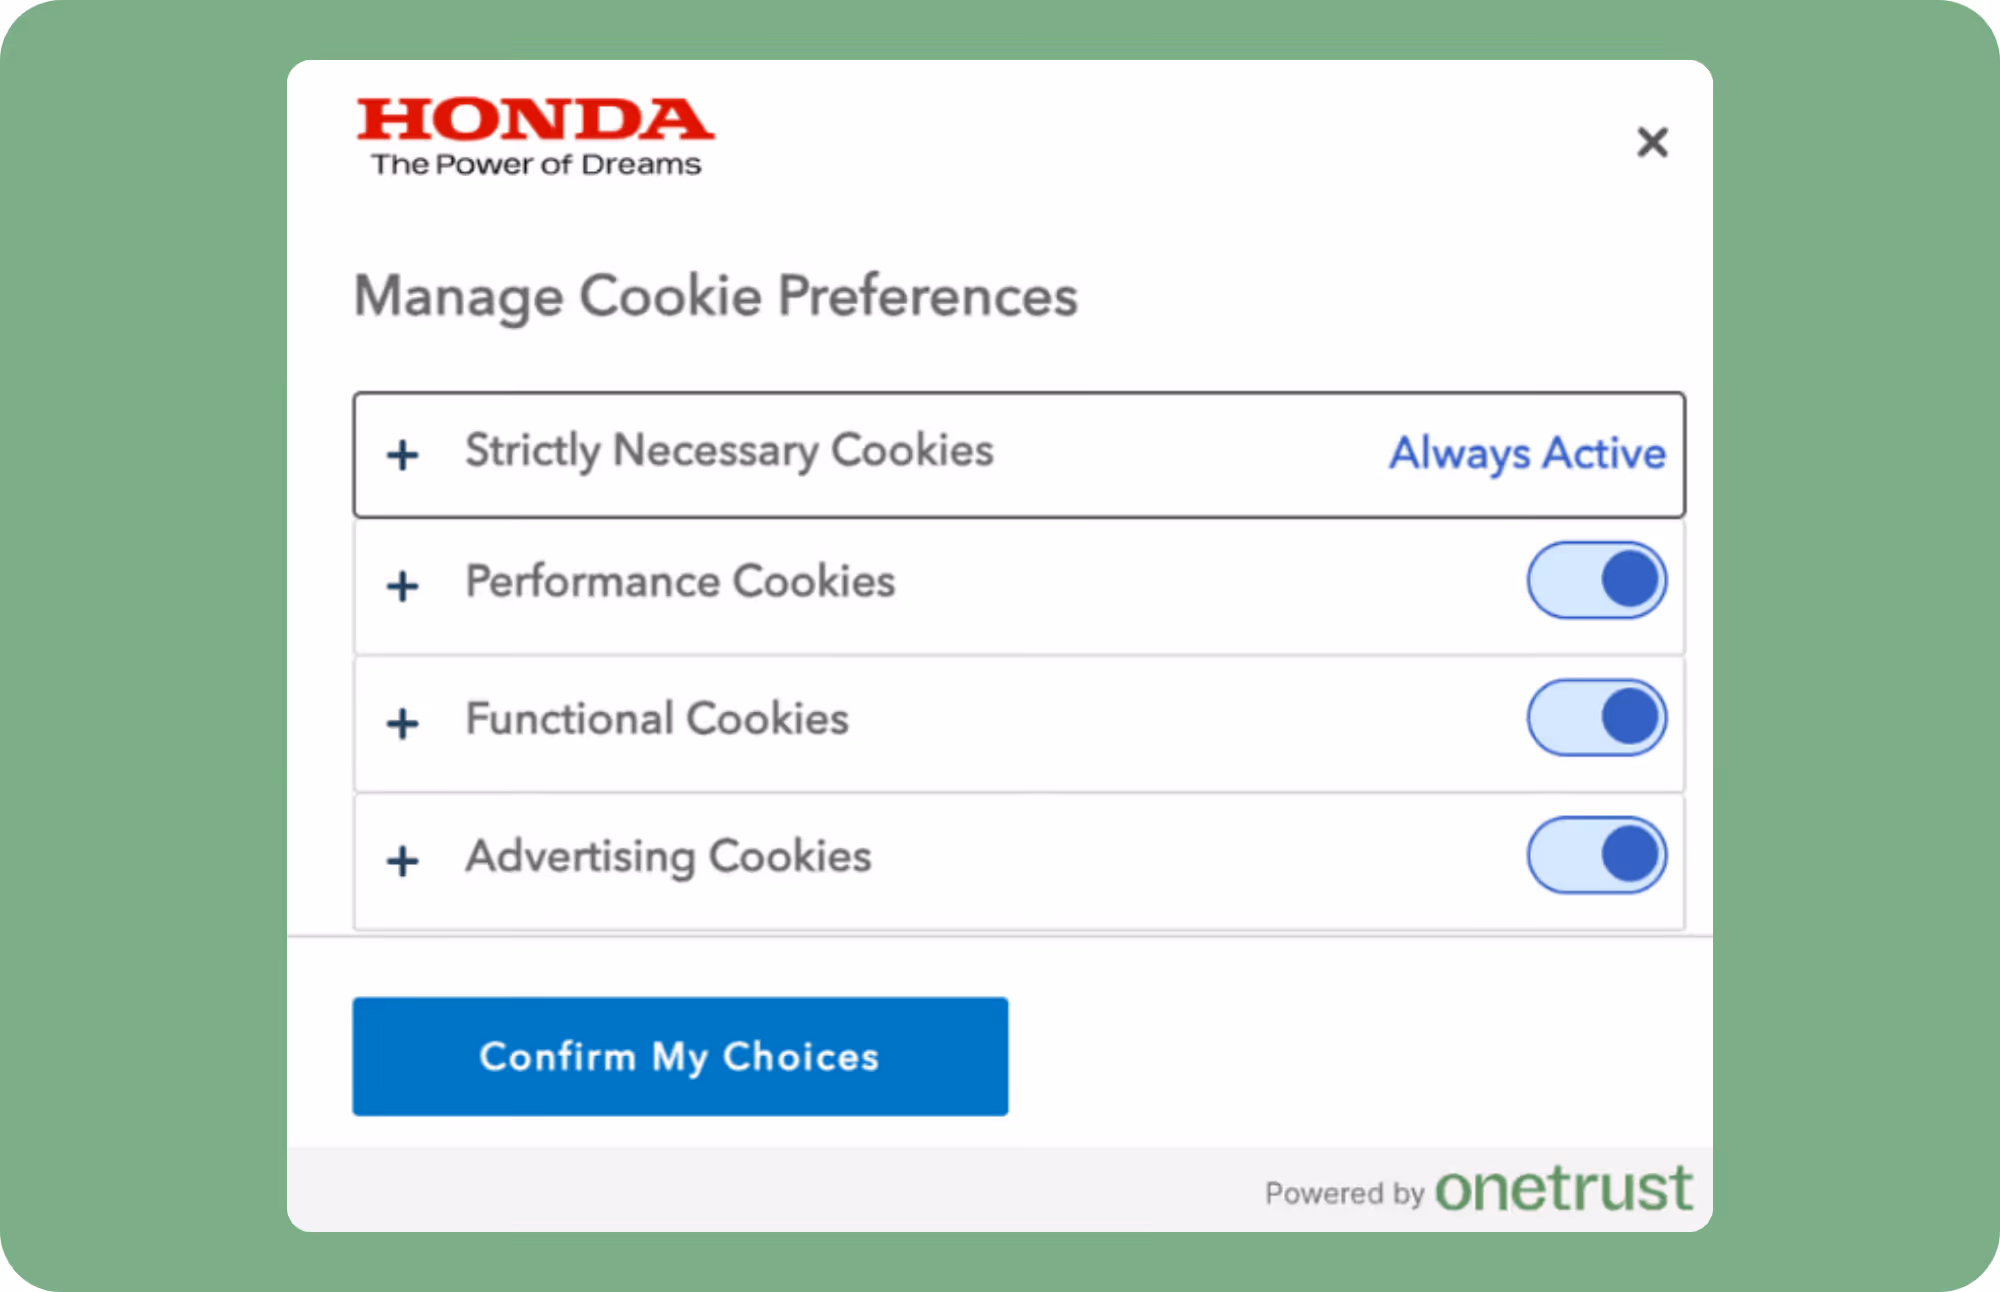Slide the Advertising Cookies switch
Screen dimensions: 2000x1292
pyautogui.click(x=1596, y=854)
